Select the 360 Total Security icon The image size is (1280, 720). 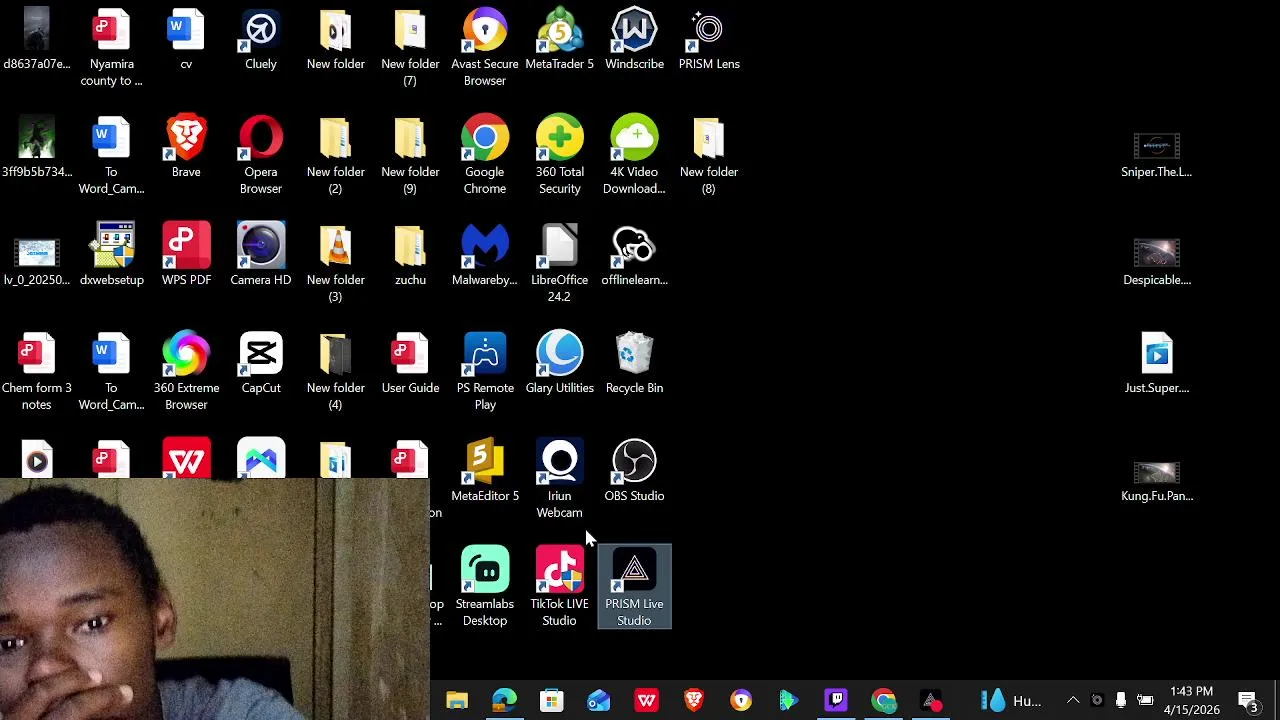tap(559, 156)
